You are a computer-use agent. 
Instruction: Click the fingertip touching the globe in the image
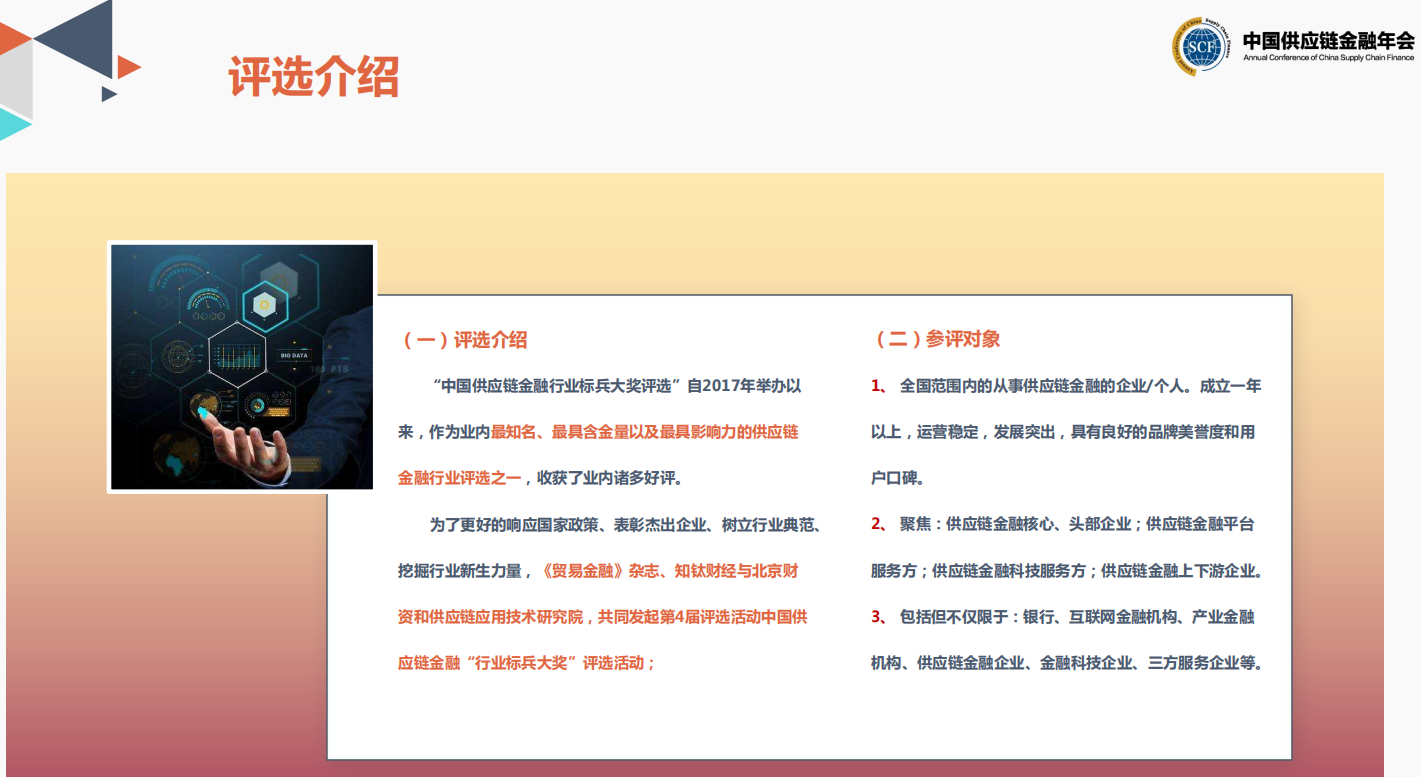click(x=207, y=412)
